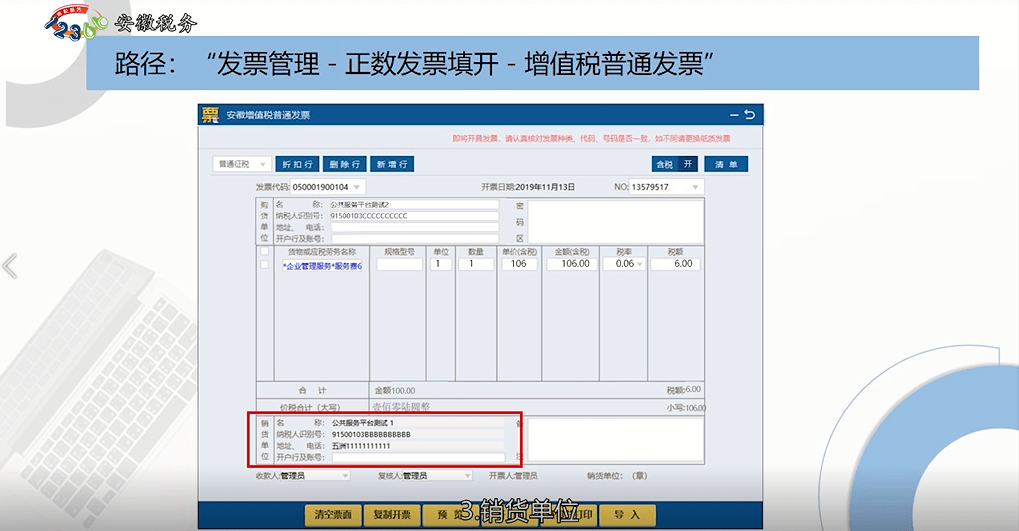Click the 复制开票 button

point(392,515)
